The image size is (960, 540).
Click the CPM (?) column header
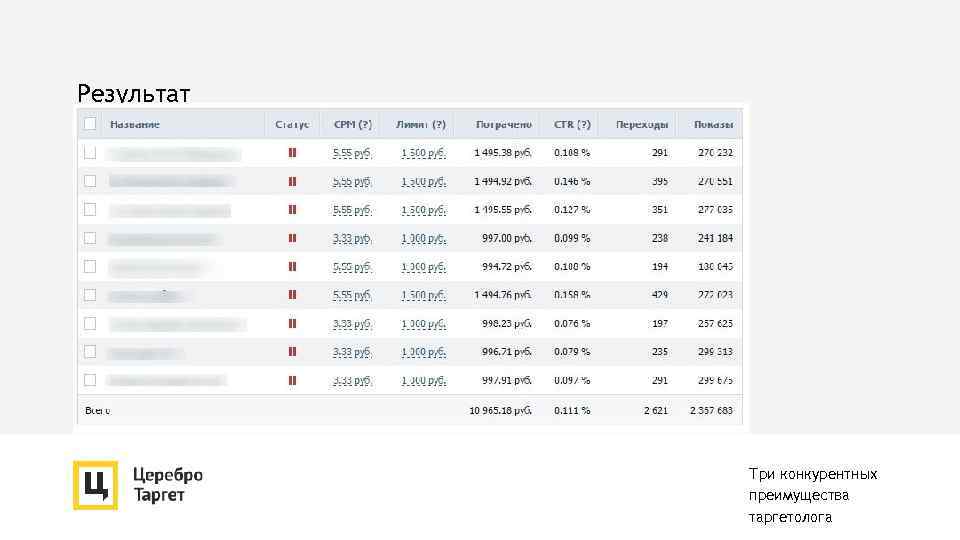pos(353,124)
